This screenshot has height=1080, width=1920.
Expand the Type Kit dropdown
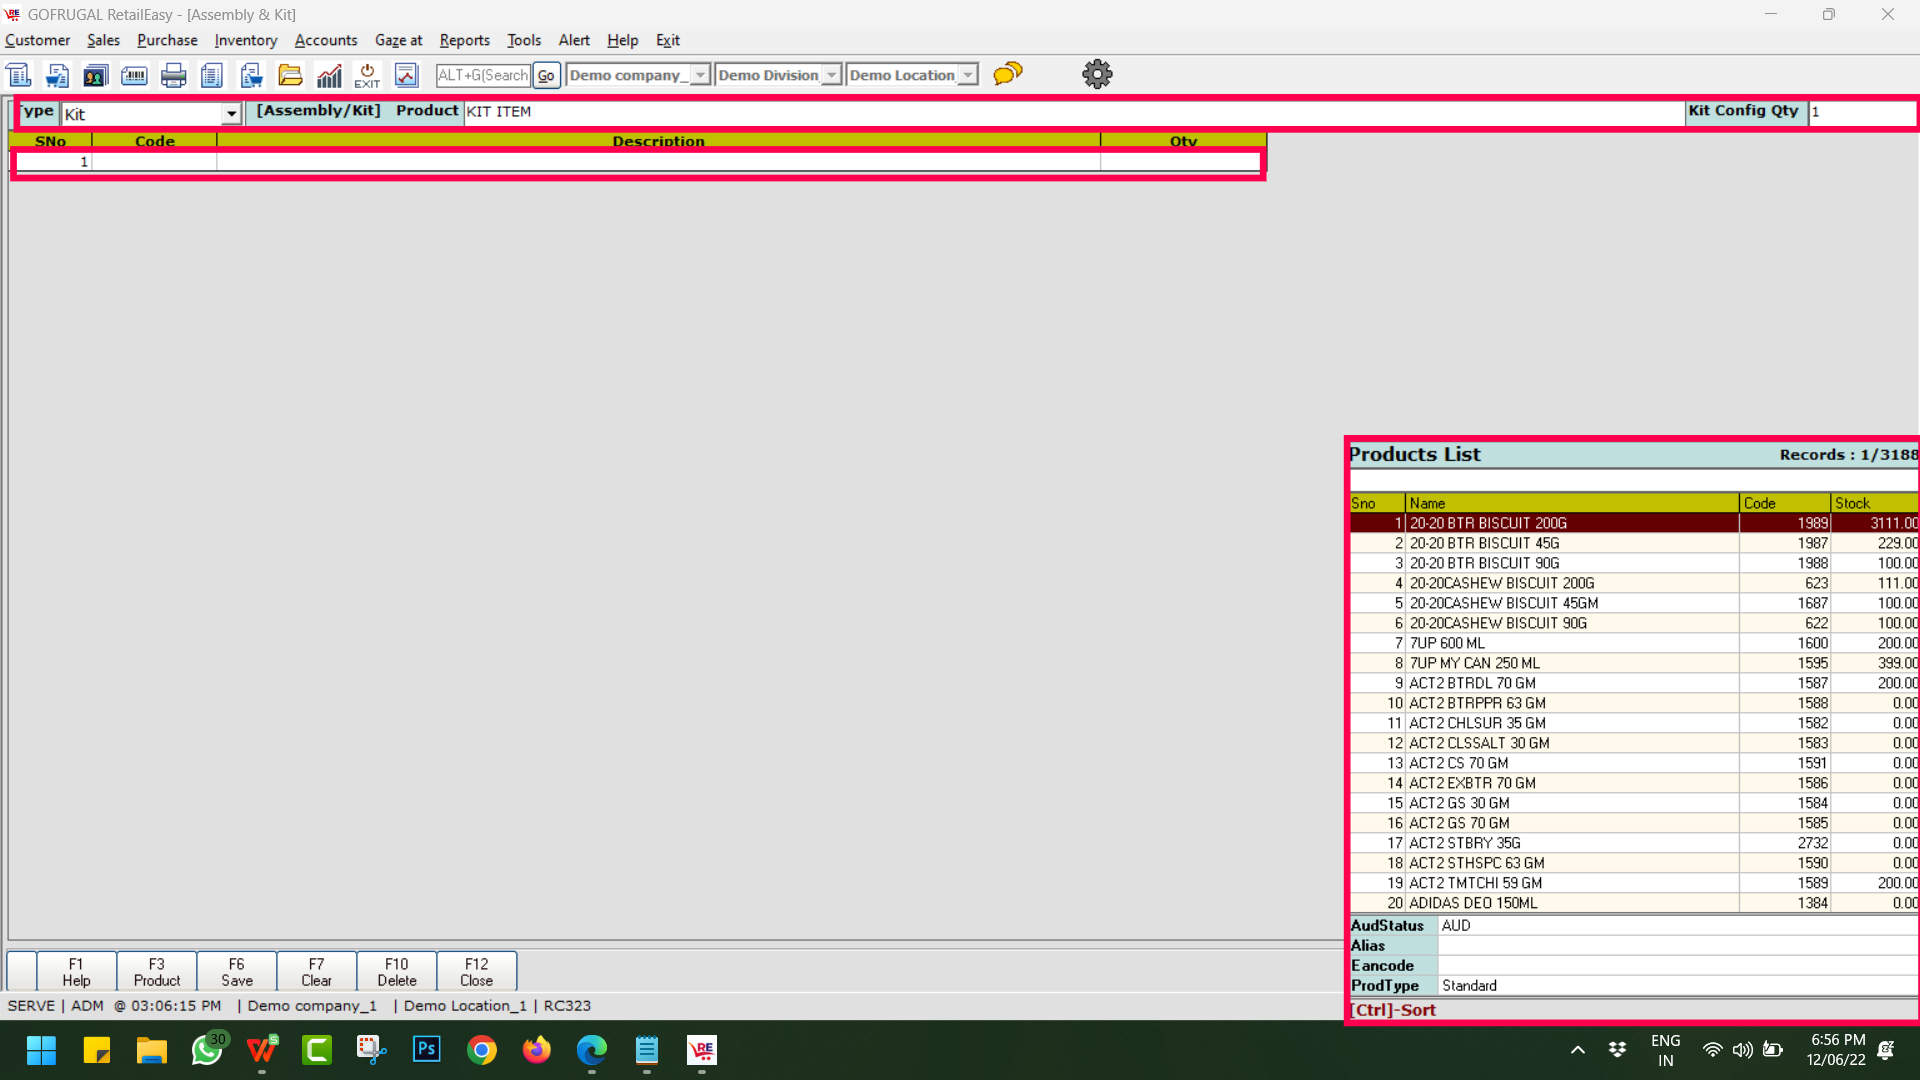click(x=232, y=114)
